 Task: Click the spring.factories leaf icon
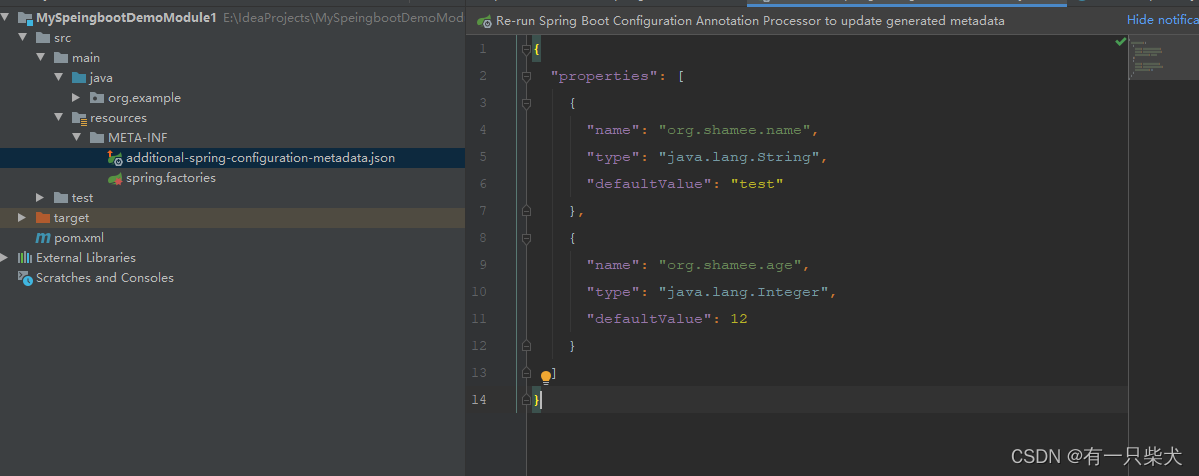115,178
